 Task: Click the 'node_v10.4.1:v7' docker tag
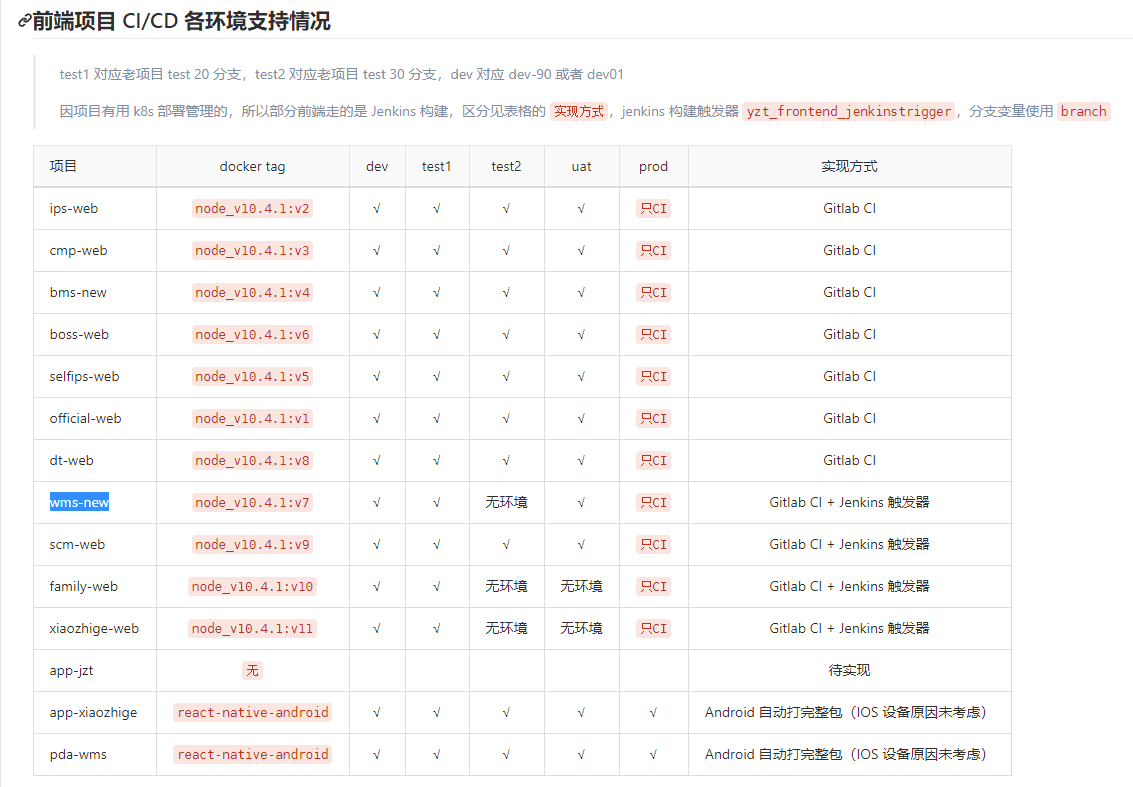[x=252, y=502]
